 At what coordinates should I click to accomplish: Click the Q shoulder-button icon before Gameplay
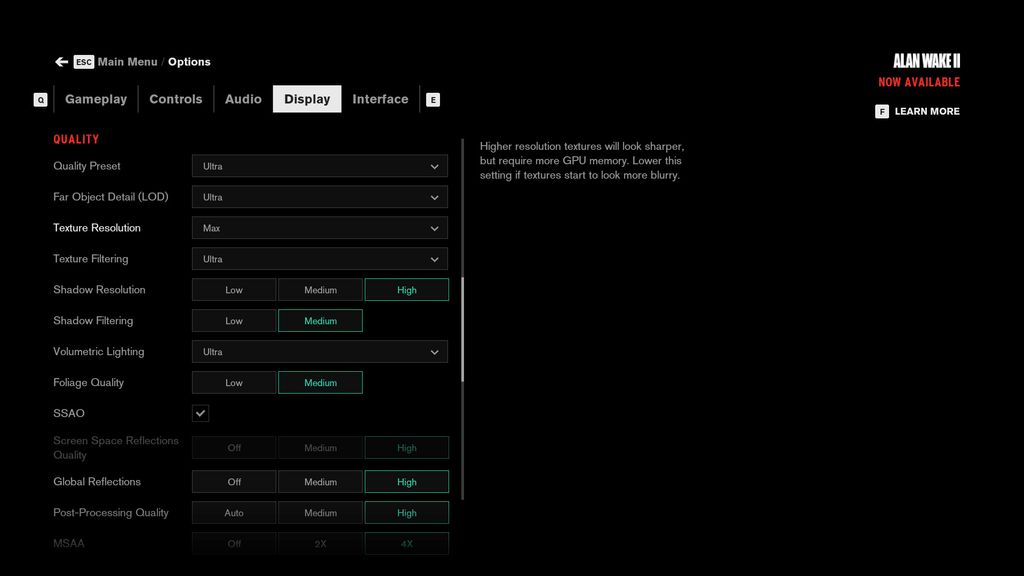(40, 99)
